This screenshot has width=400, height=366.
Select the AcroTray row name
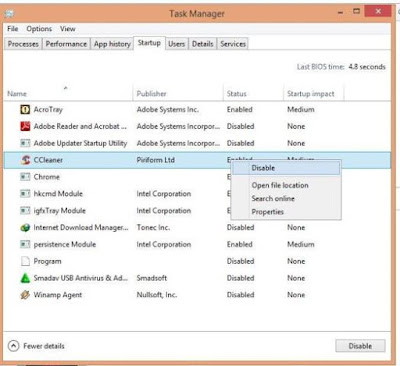[48, 110]
